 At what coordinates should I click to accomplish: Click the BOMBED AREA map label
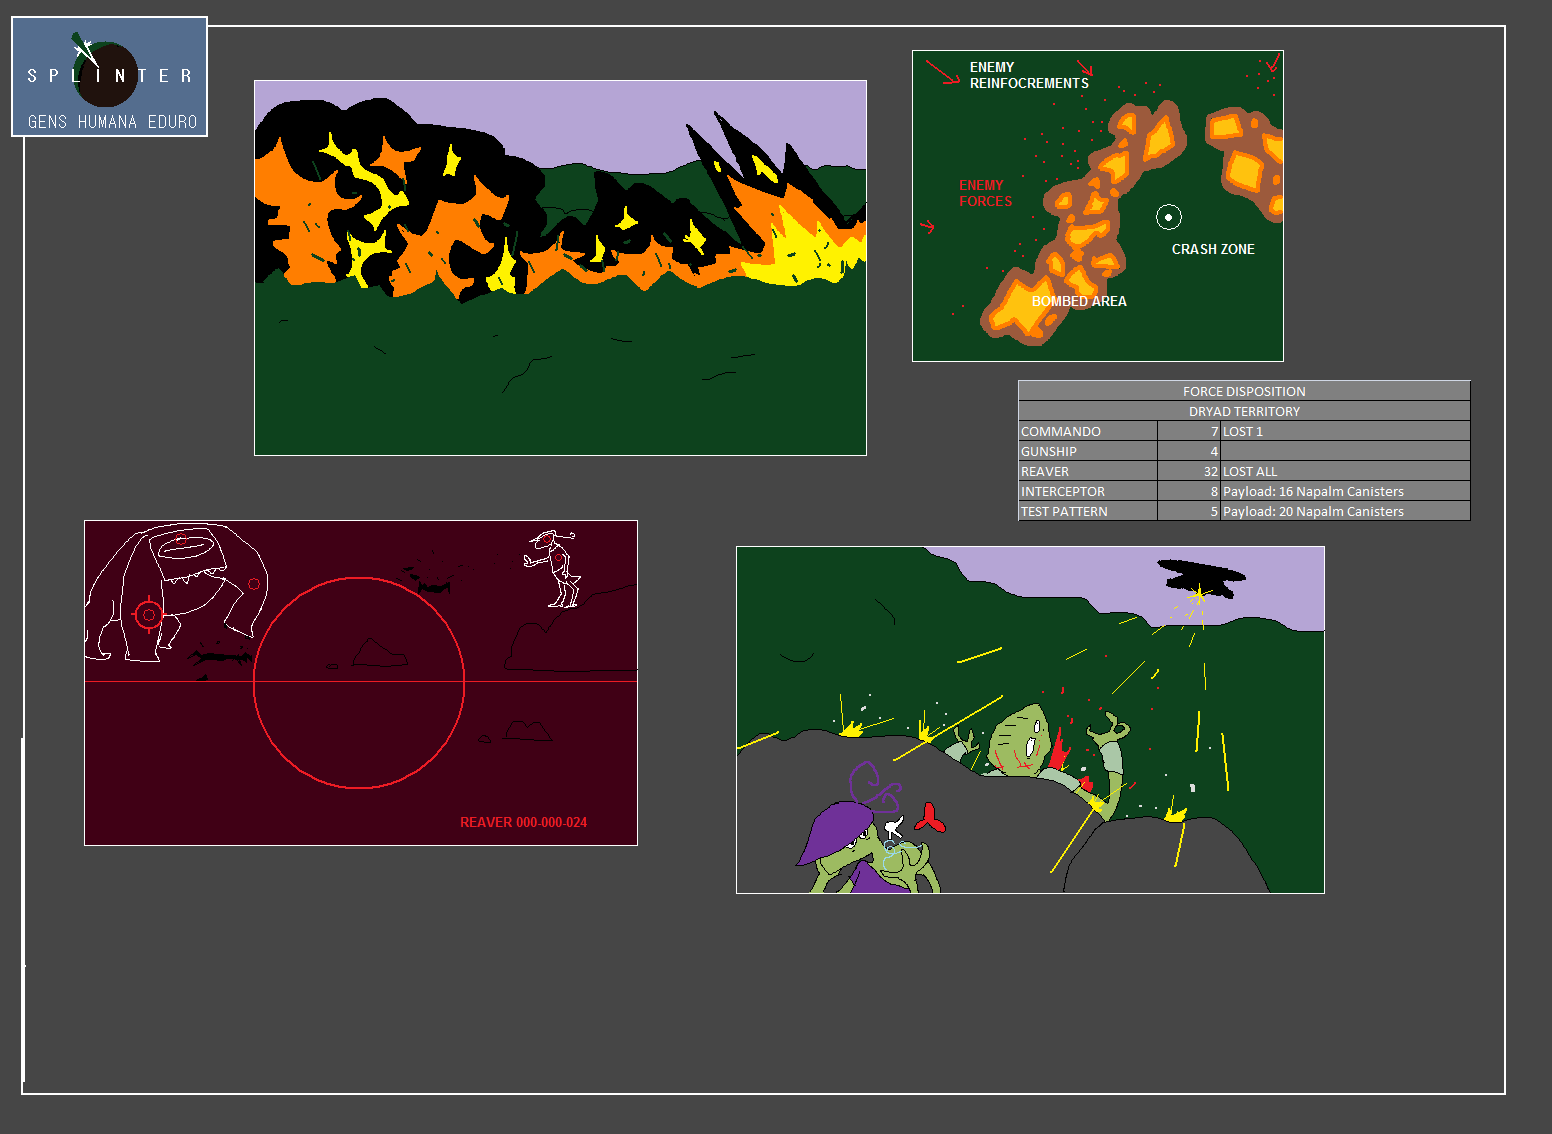coord(1078,301)
